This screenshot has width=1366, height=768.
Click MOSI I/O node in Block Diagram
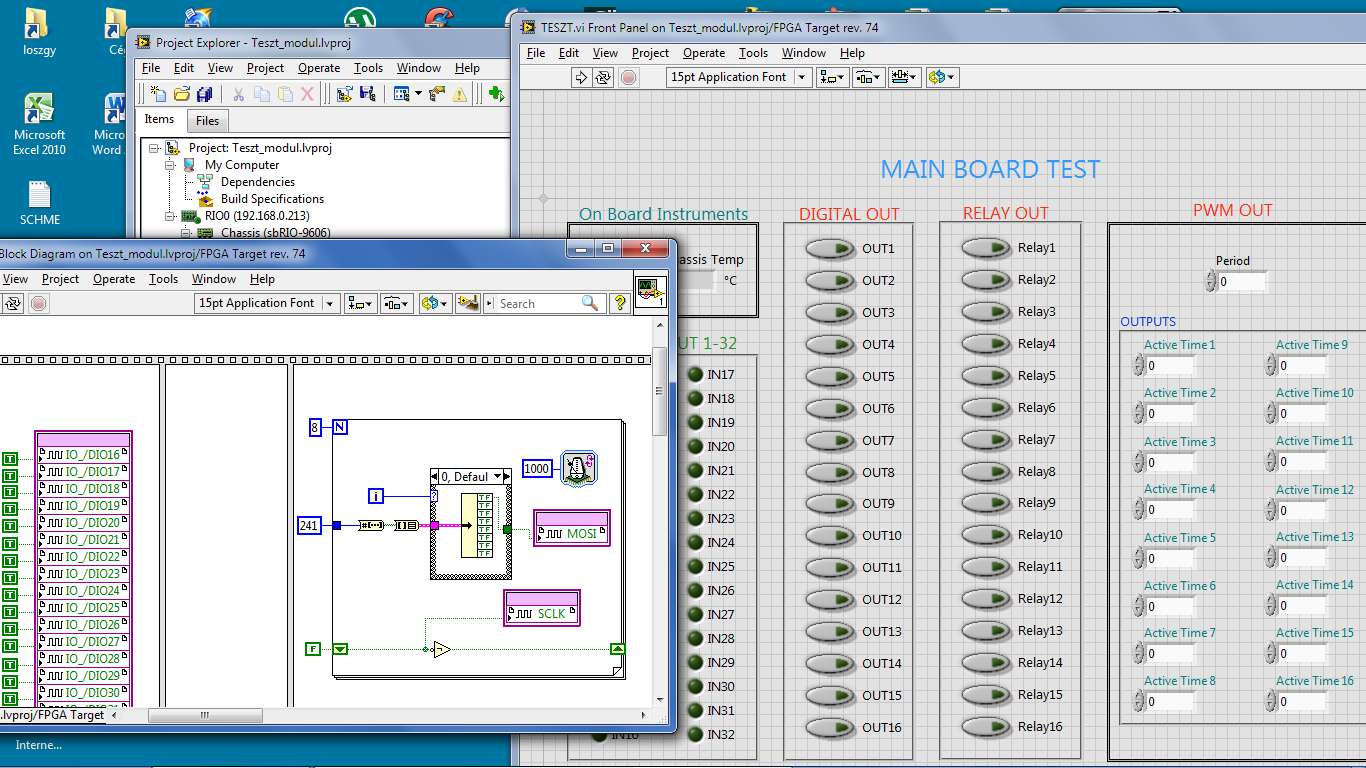click(x=572, y=527)
